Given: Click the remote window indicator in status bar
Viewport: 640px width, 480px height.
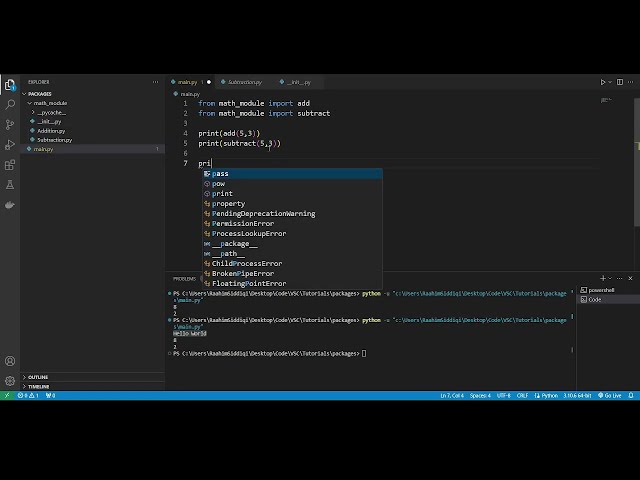Looking at the screenshot, I should click(x=7, y=396).
